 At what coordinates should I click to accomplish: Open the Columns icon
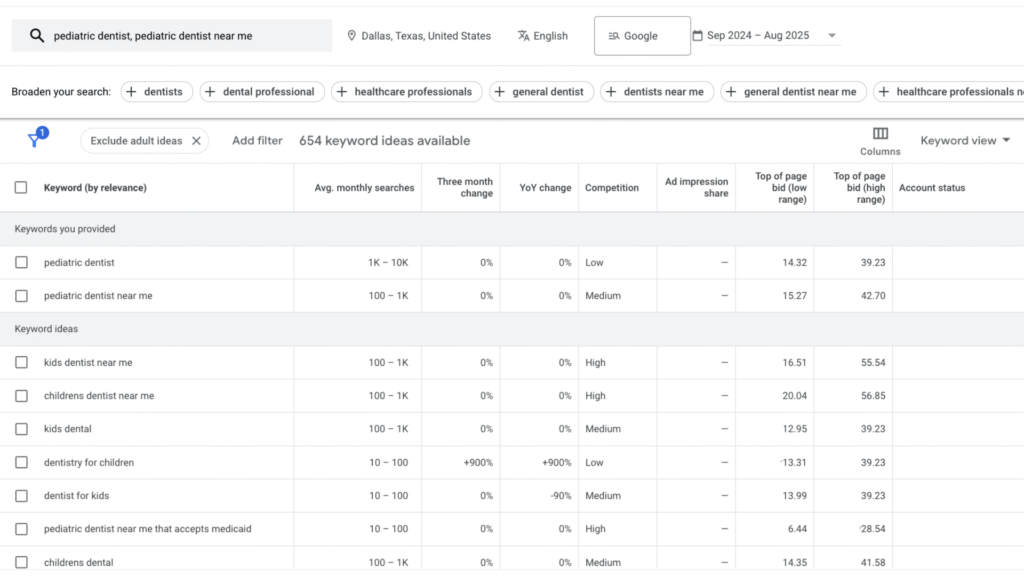880,134
